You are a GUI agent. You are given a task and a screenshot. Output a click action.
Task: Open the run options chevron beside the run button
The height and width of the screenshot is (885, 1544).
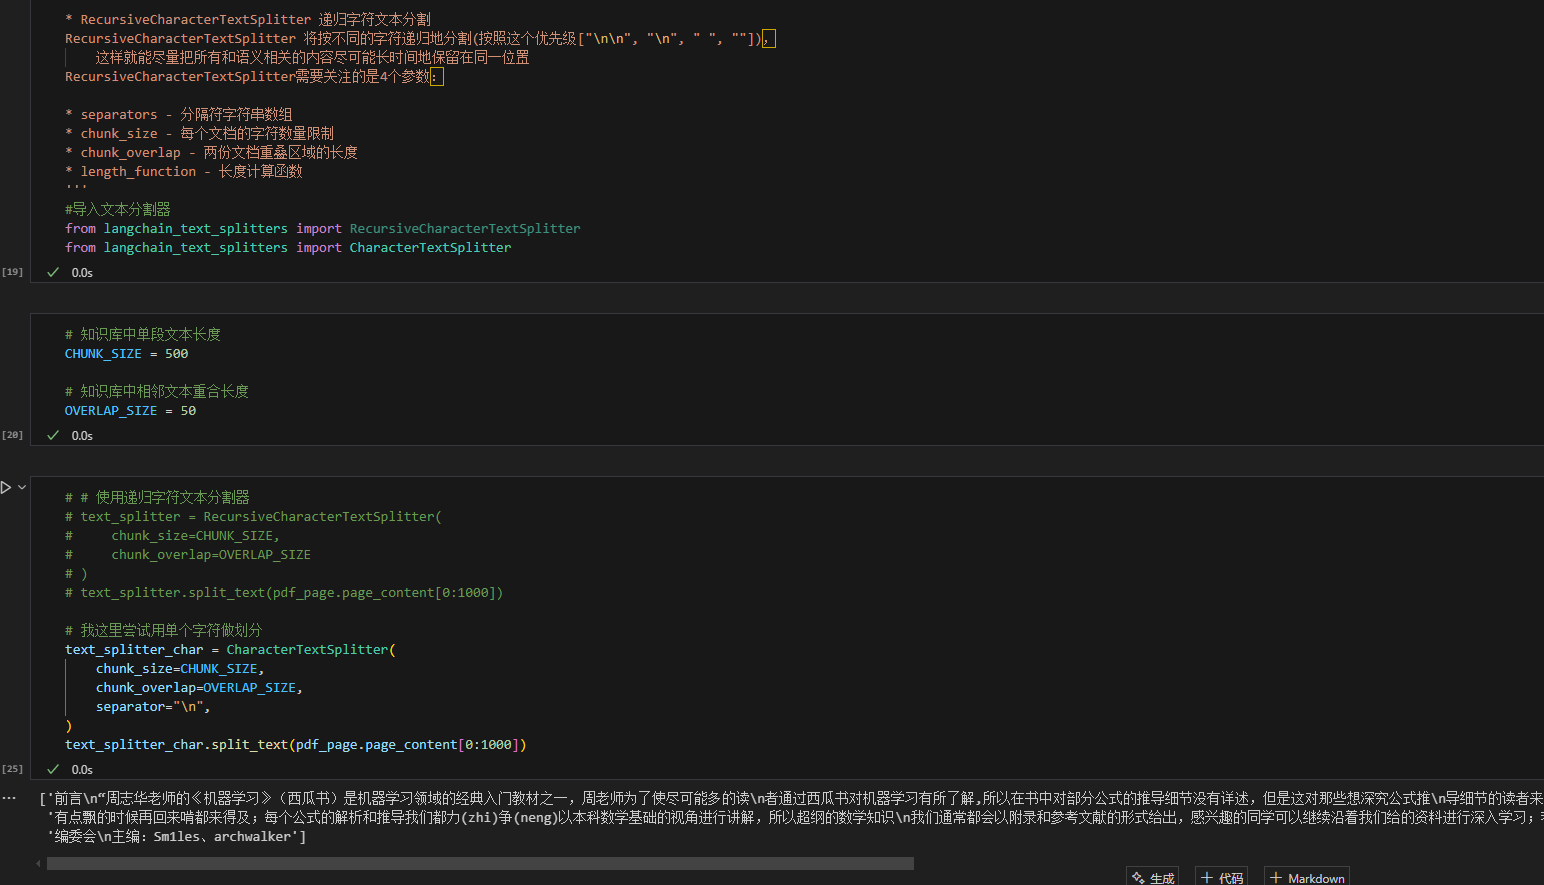[22, 487]
